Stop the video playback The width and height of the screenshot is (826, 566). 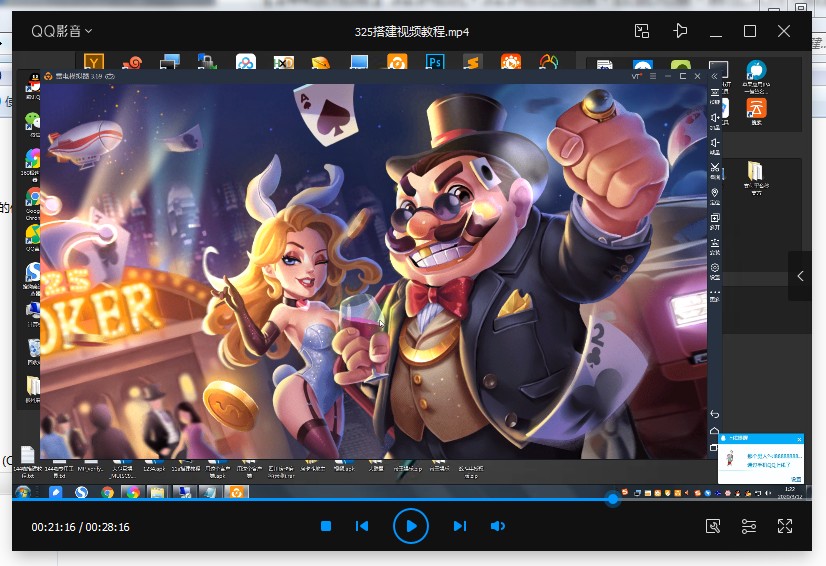coord(326,526)
